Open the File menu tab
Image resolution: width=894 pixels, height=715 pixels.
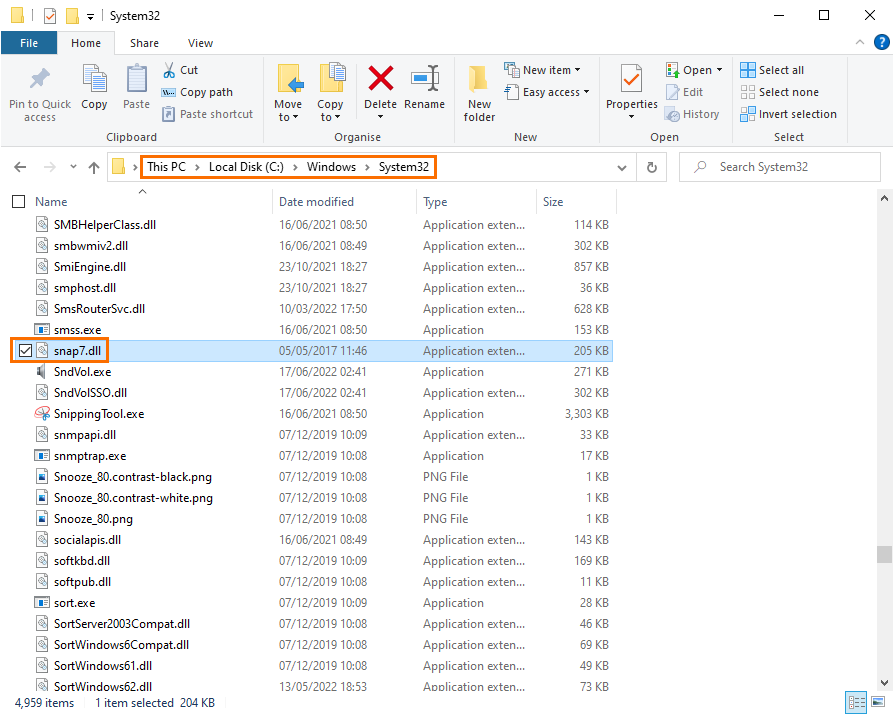pyautogui.click(x=29, y=43)
